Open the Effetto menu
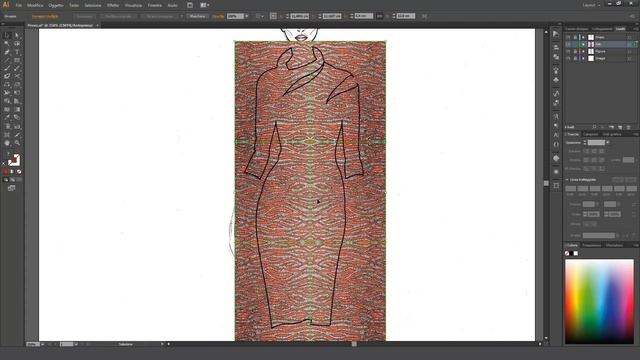The height and width of the screenshot is (360, 640). [113, 5]
